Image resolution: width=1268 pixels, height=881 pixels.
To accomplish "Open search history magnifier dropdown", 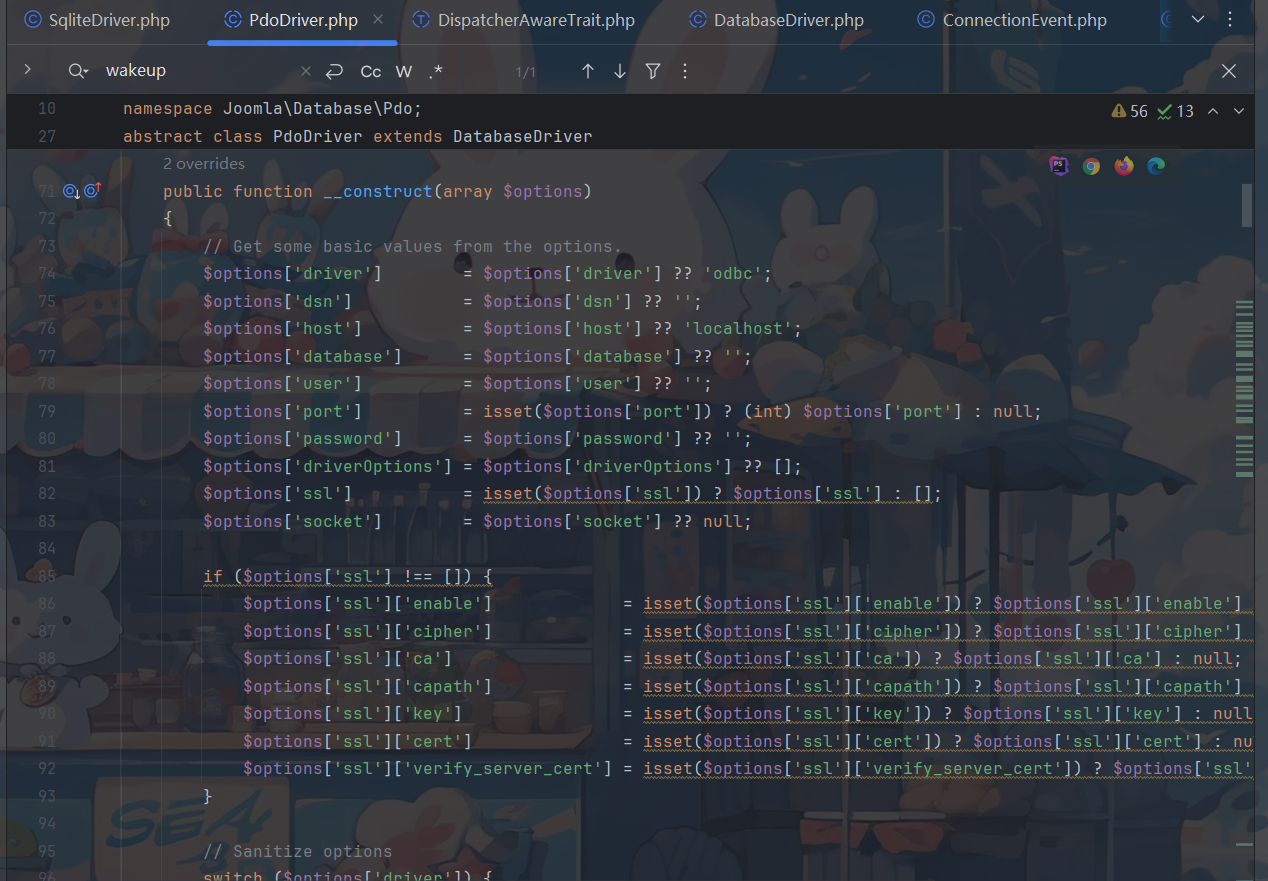I will [x=78, y=71].
